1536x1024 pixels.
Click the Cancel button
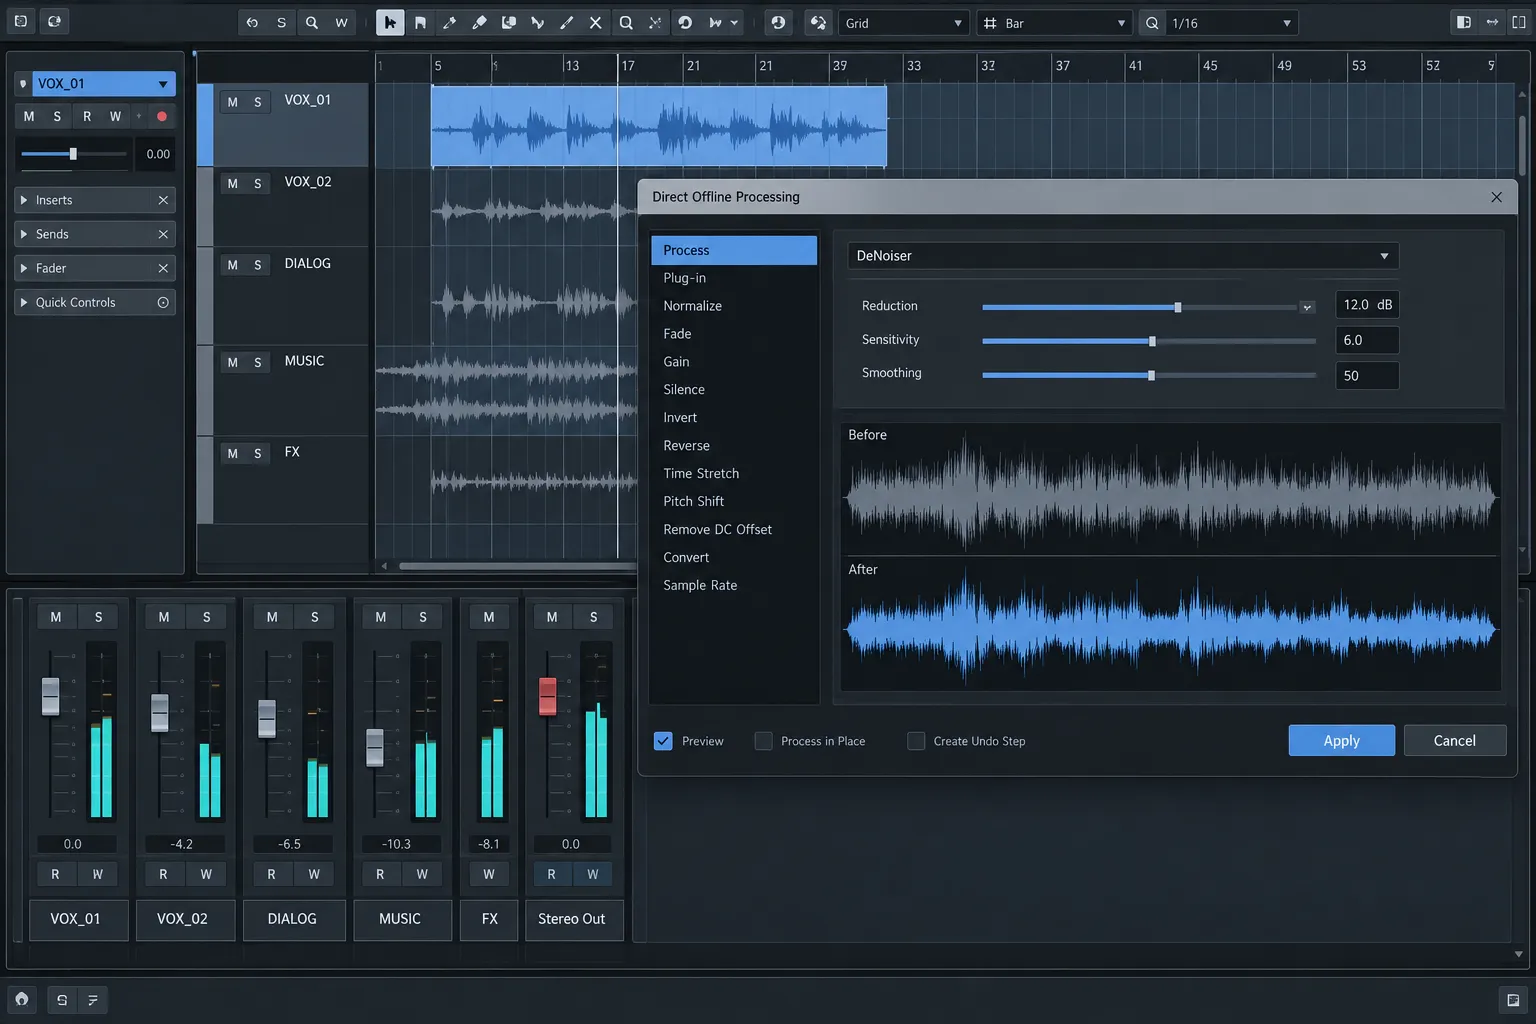(x=1454, y=741)
